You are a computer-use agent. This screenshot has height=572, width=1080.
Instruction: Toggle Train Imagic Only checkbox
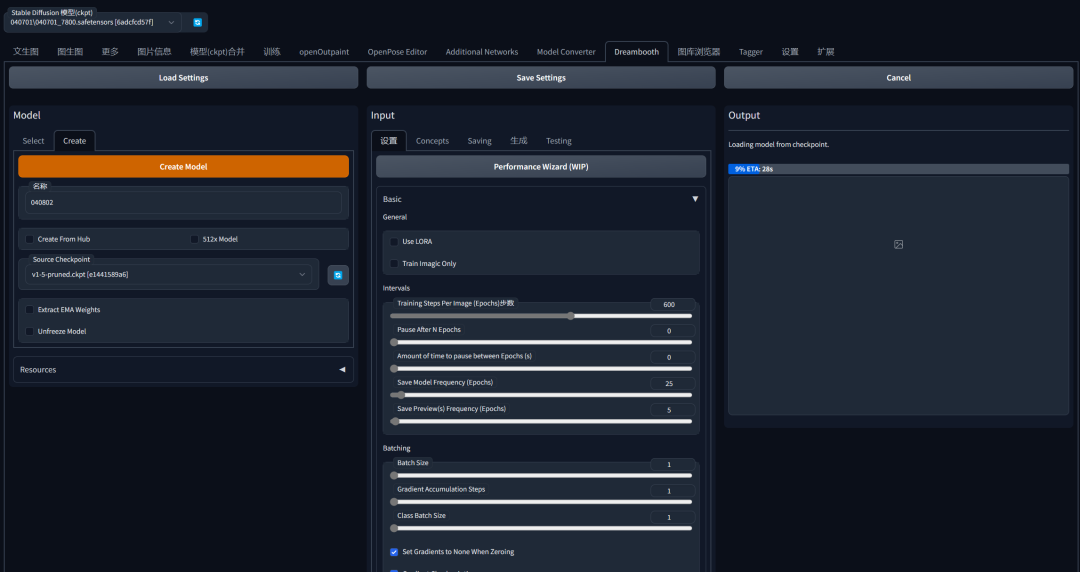point(394,264)
